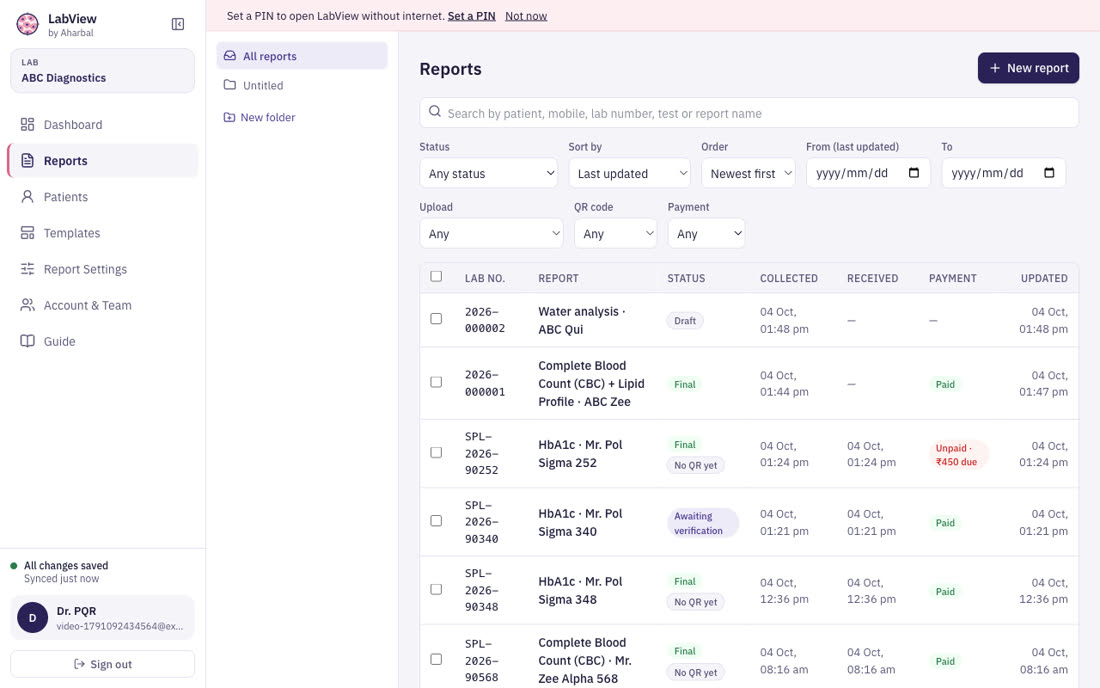The image size is (1100, 688).
Task: Click the New folder plus icon
Action: coord(229,117)
